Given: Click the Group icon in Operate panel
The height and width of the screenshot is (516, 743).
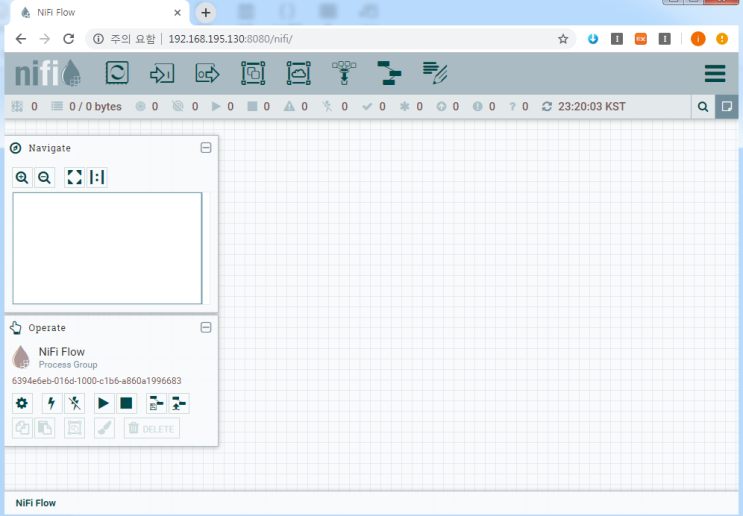Looking at the screenshot, I should click(74, 428).
